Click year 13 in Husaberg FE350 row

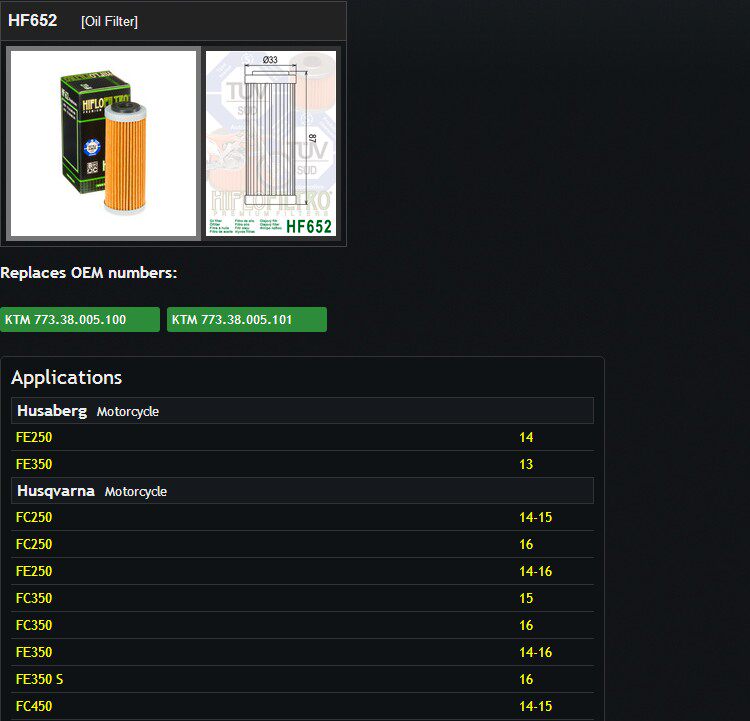(x=526, y=464)
